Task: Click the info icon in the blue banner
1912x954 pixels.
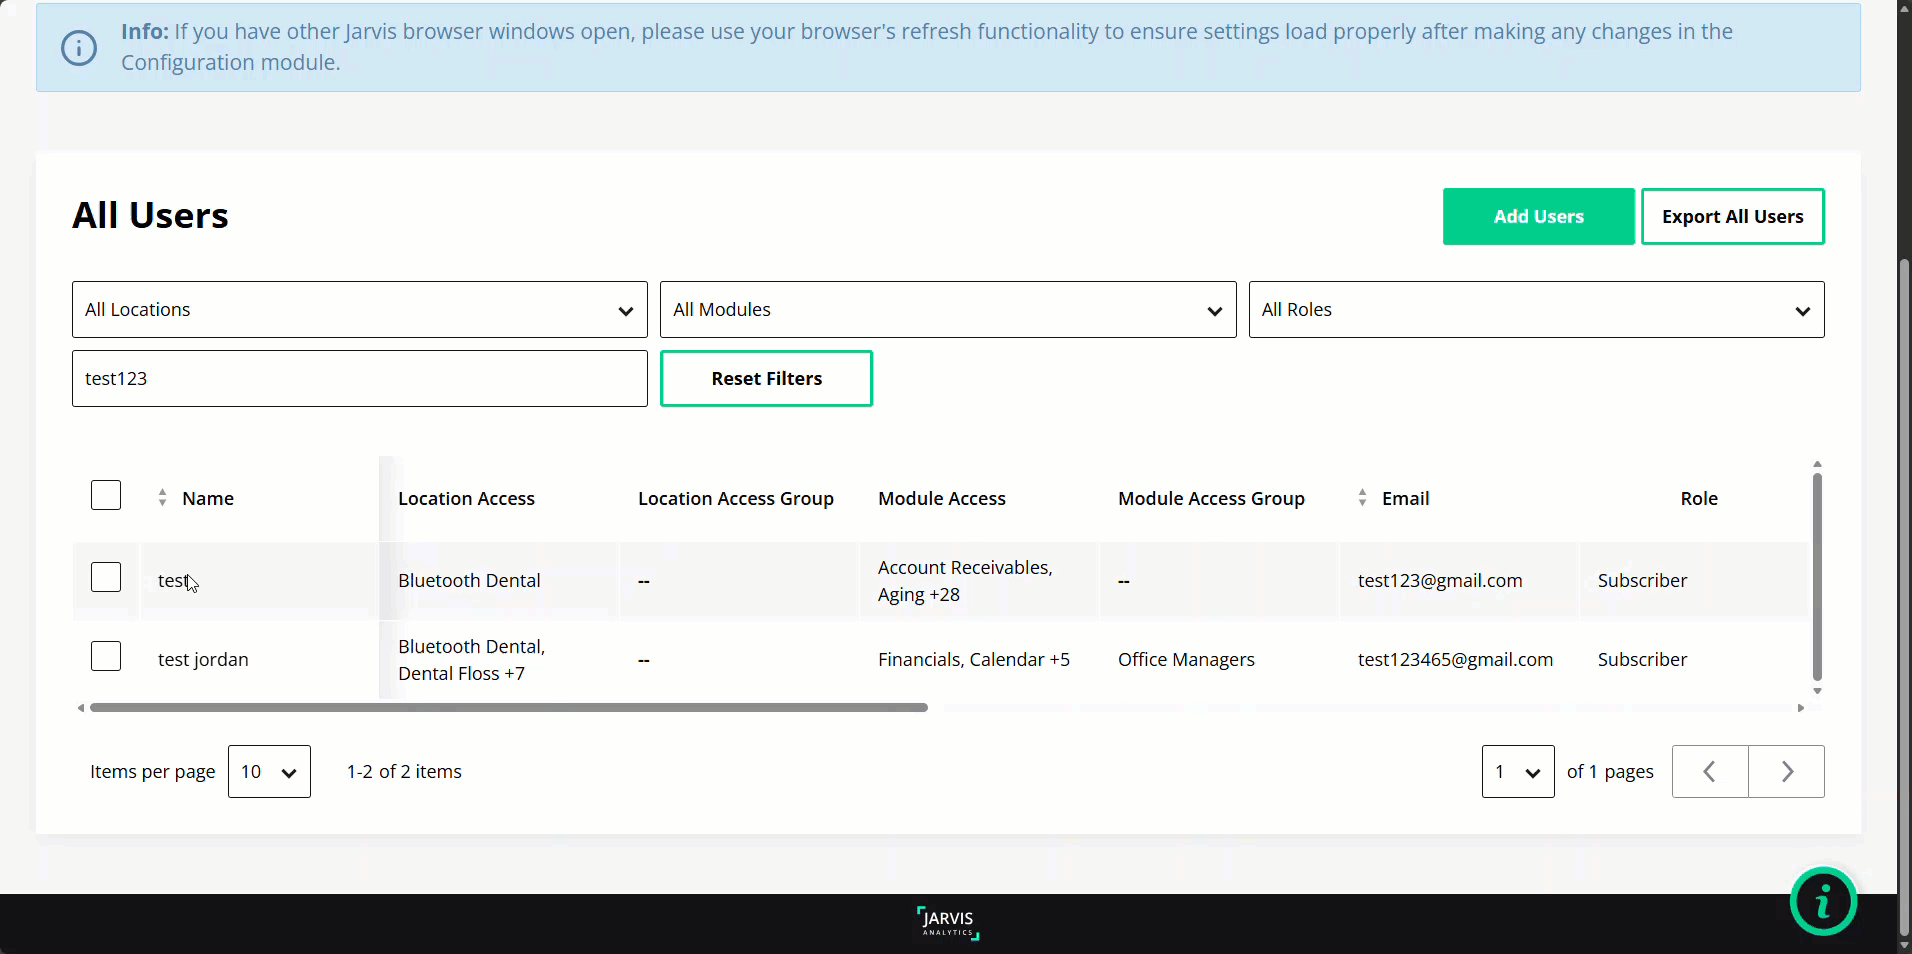Action: 79,47
